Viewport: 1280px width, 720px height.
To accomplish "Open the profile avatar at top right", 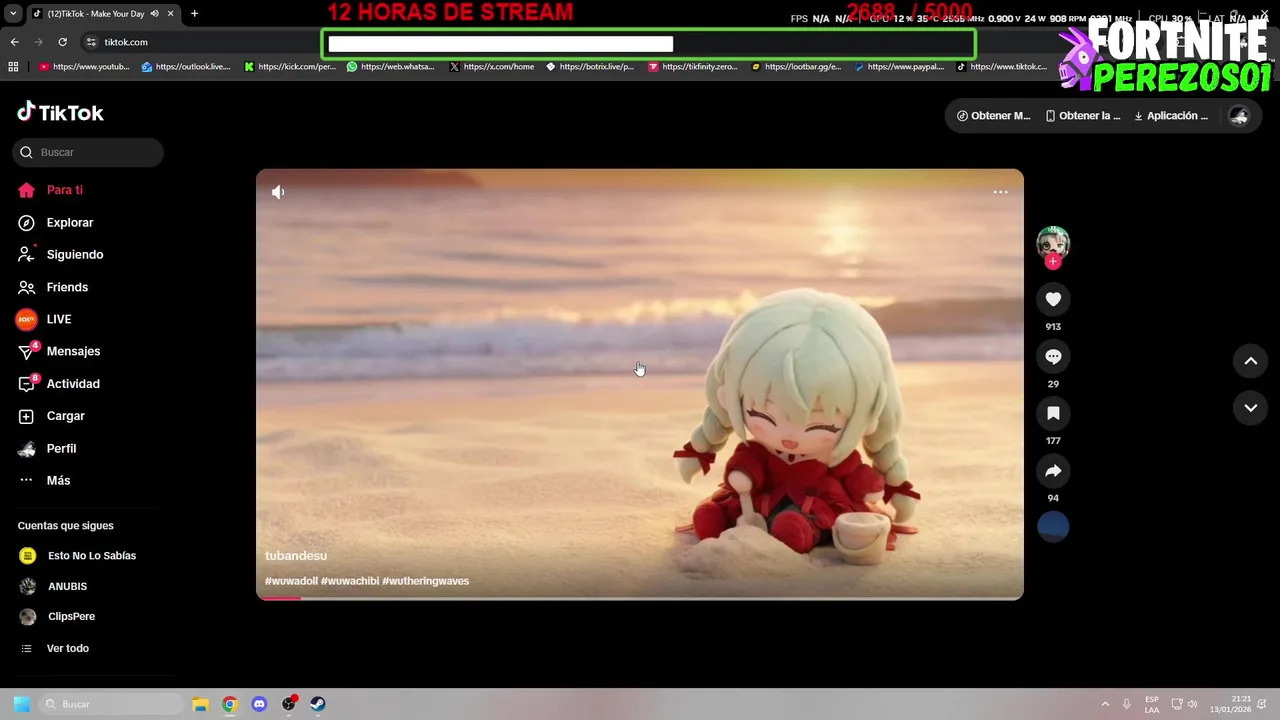I will 1239,116.
